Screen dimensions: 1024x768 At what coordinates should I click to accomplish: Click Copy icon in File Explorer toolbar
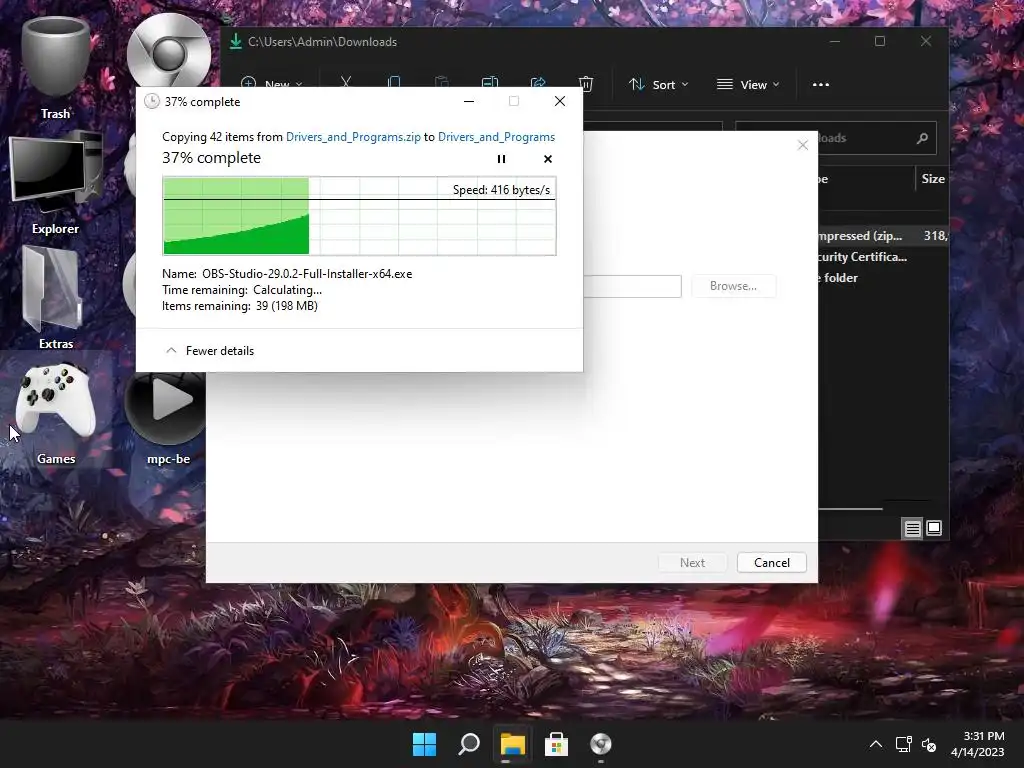394,82
